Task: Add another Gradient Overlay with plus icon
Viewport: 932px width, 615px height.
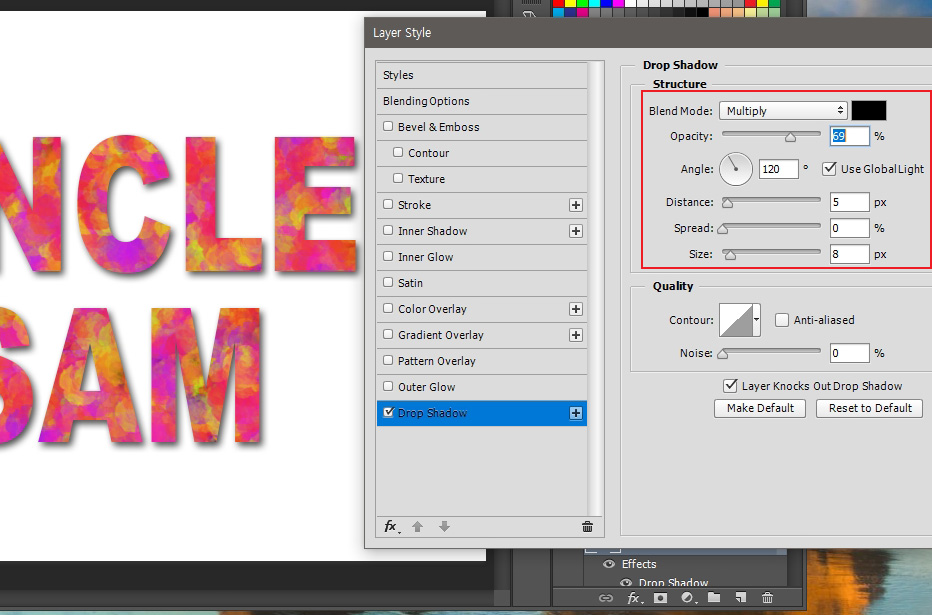Action: point(575,335)
